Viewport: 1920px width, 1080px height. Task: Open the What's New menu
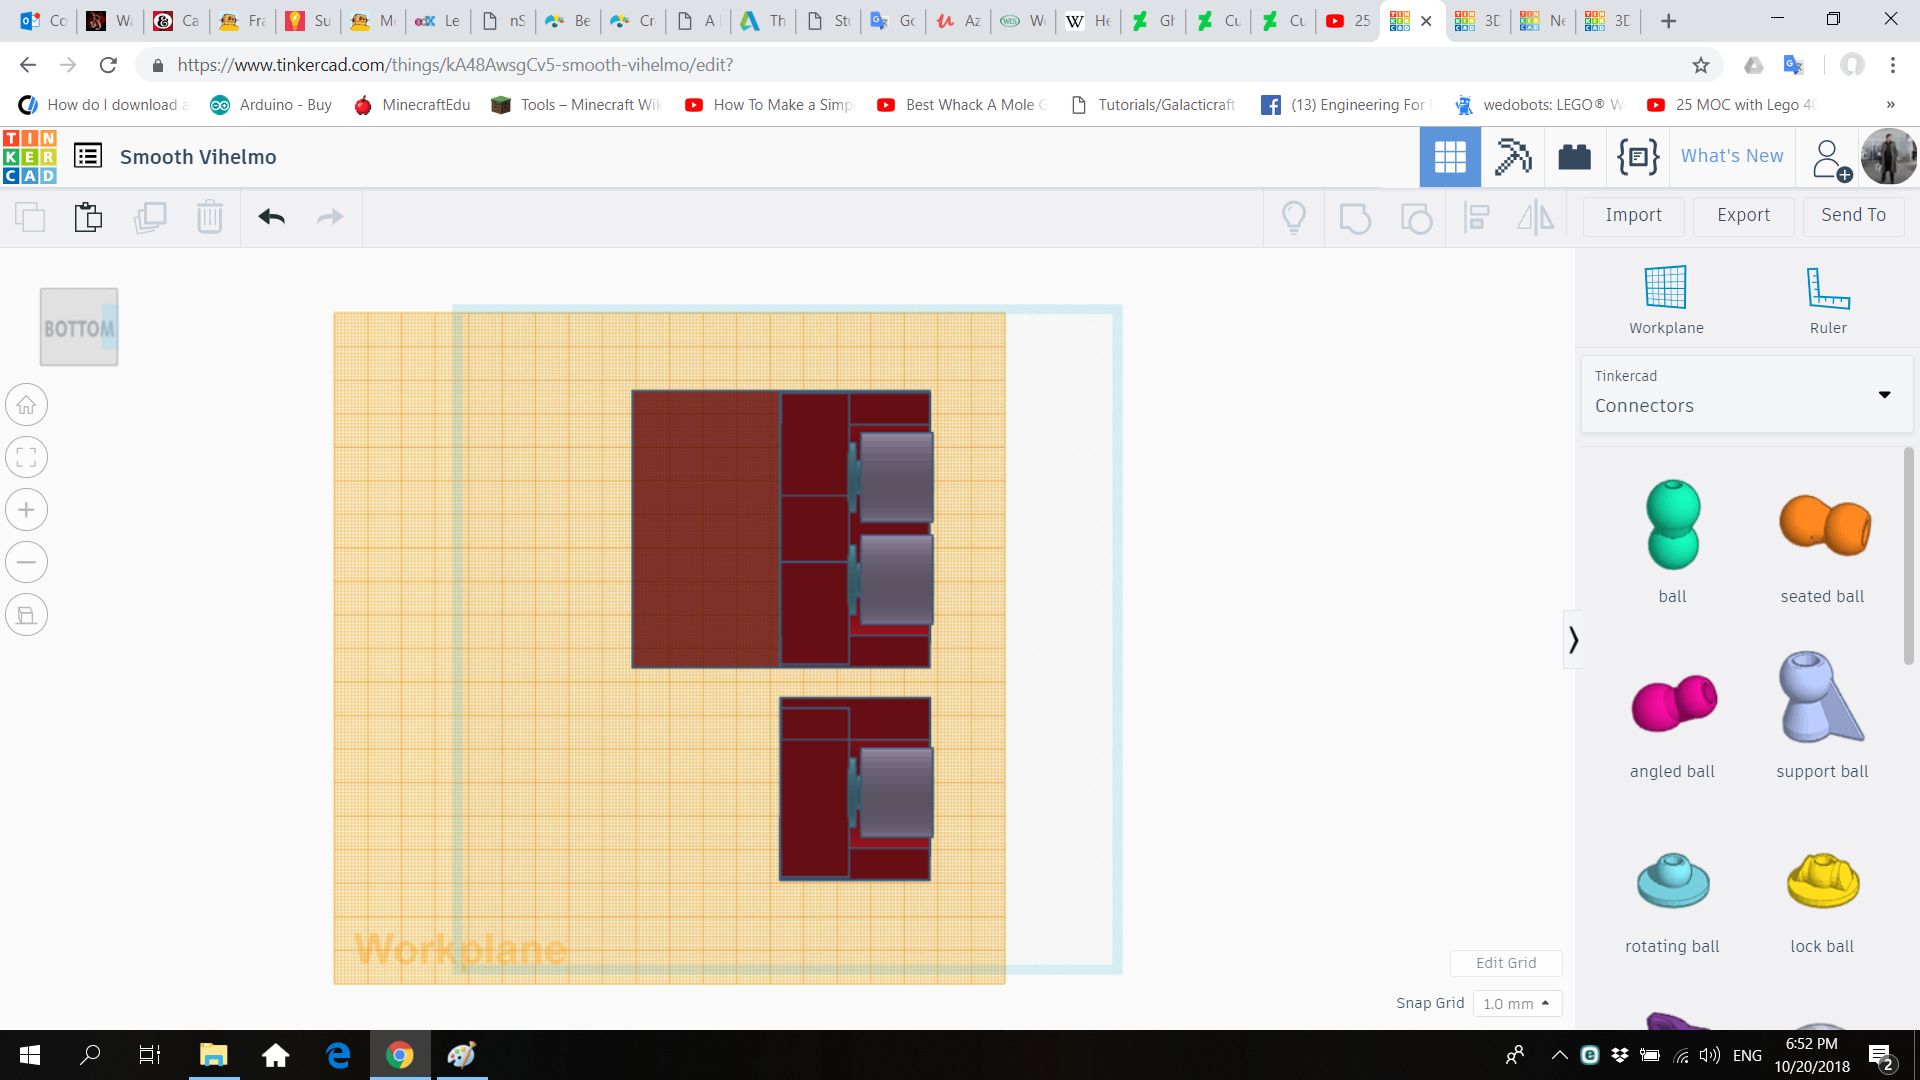coord(1731,156)
